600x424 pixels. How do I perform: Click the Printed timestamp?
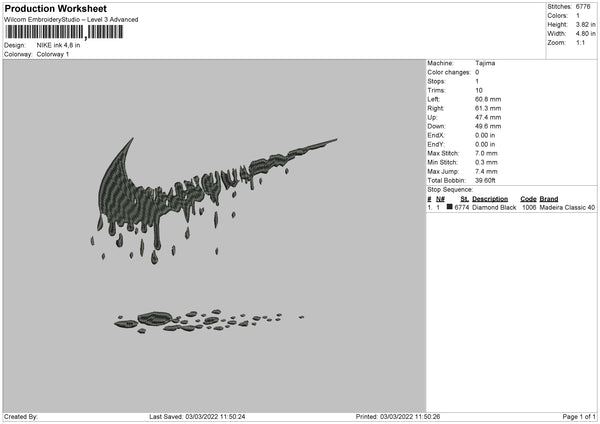click(x=398, y=416)
